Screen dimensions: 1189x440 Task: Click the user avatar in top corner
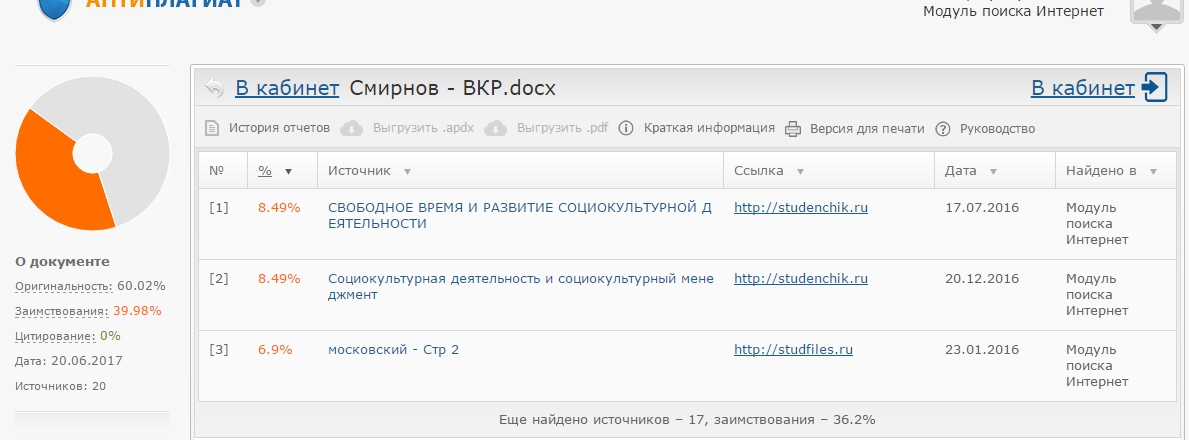(x=1157, y=12)
